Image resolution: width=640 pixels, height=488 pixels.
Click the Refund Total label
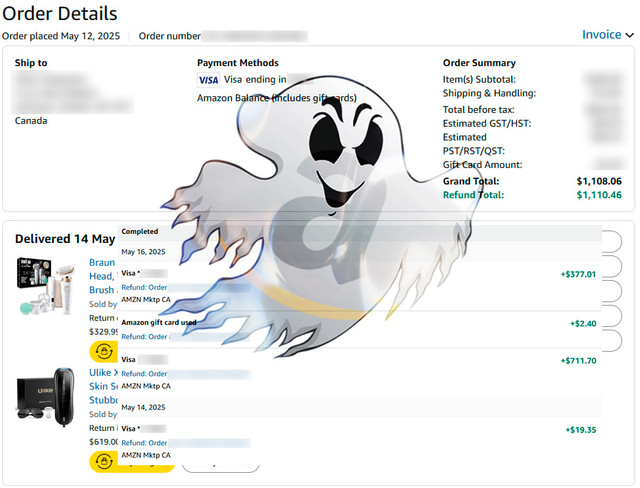coord(473,195)
